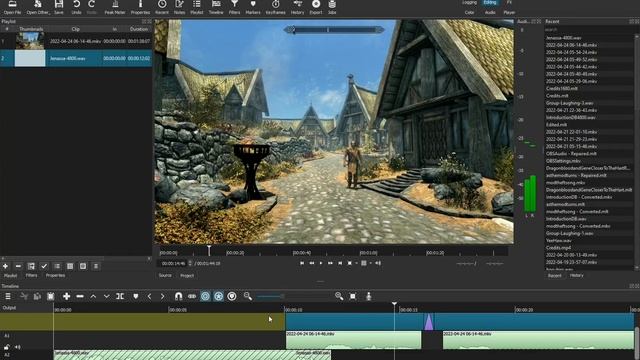This screenshot has height=360, width=640.
Task: Fast forward the player
Action: point(330,263)
